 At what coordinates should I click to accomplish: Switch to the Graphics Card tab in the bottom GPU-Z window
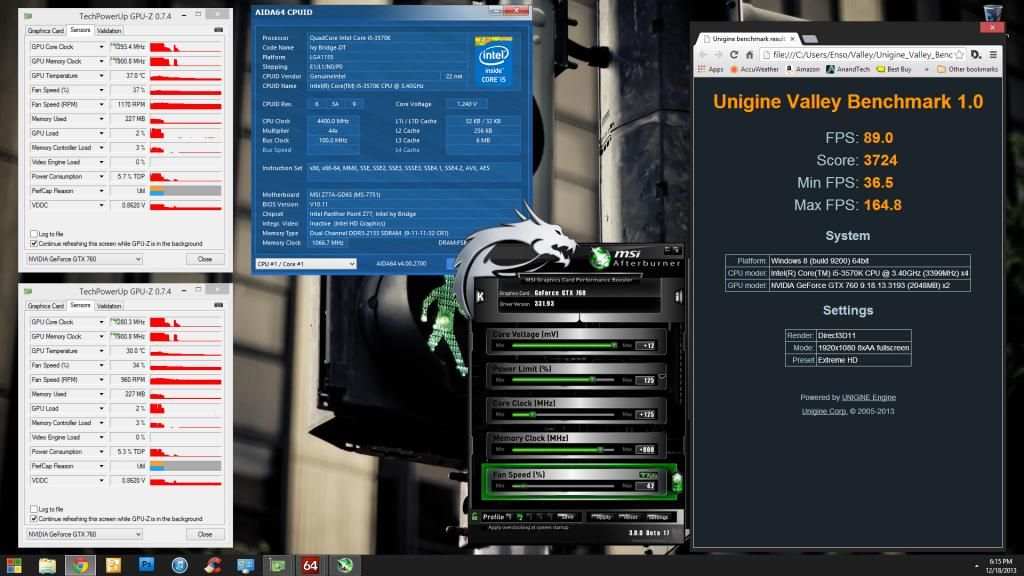(46, 306)
